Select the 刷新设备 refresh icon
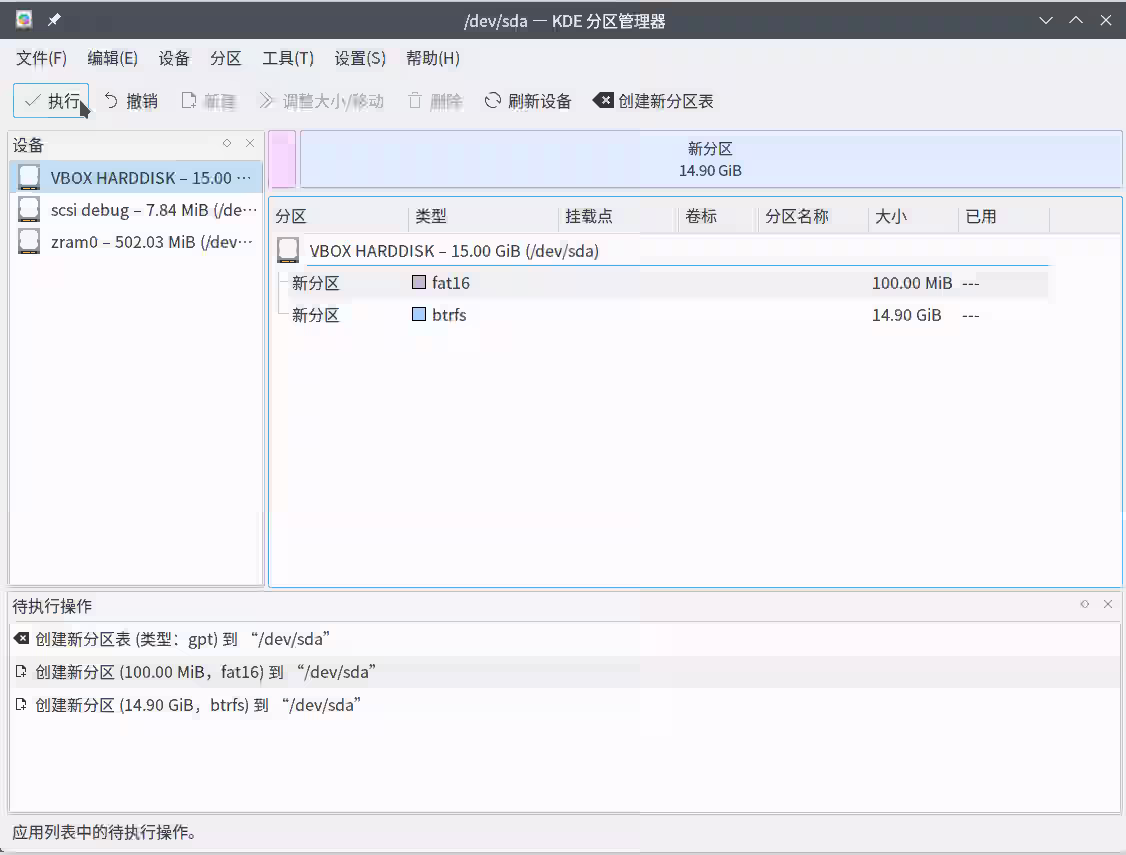The height and width of the screenshot is (855, 1126). point(491,100)
